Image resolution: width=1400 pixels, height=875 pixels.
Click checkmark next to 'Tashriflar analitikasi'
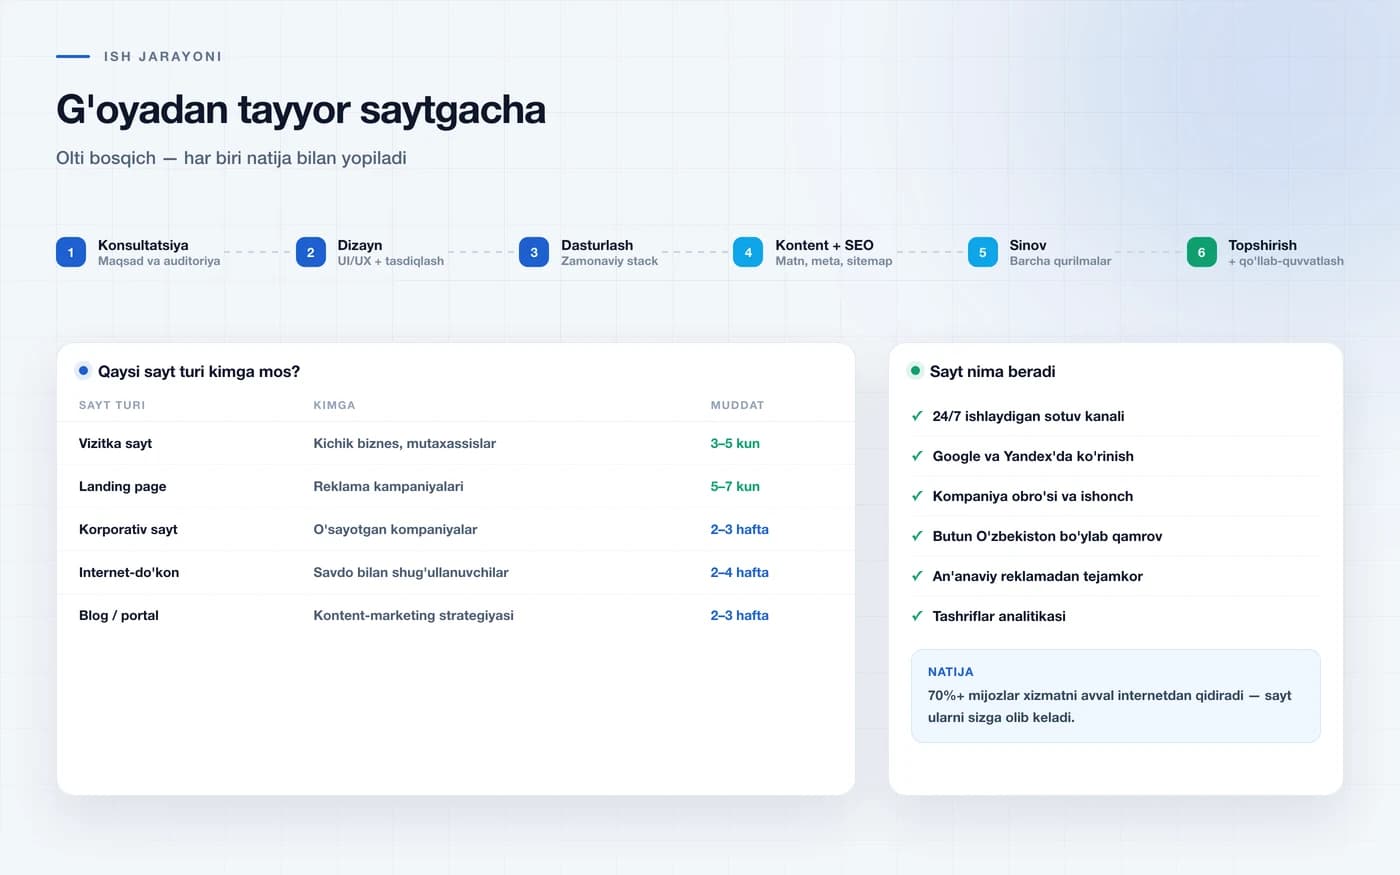click(917, 616)
